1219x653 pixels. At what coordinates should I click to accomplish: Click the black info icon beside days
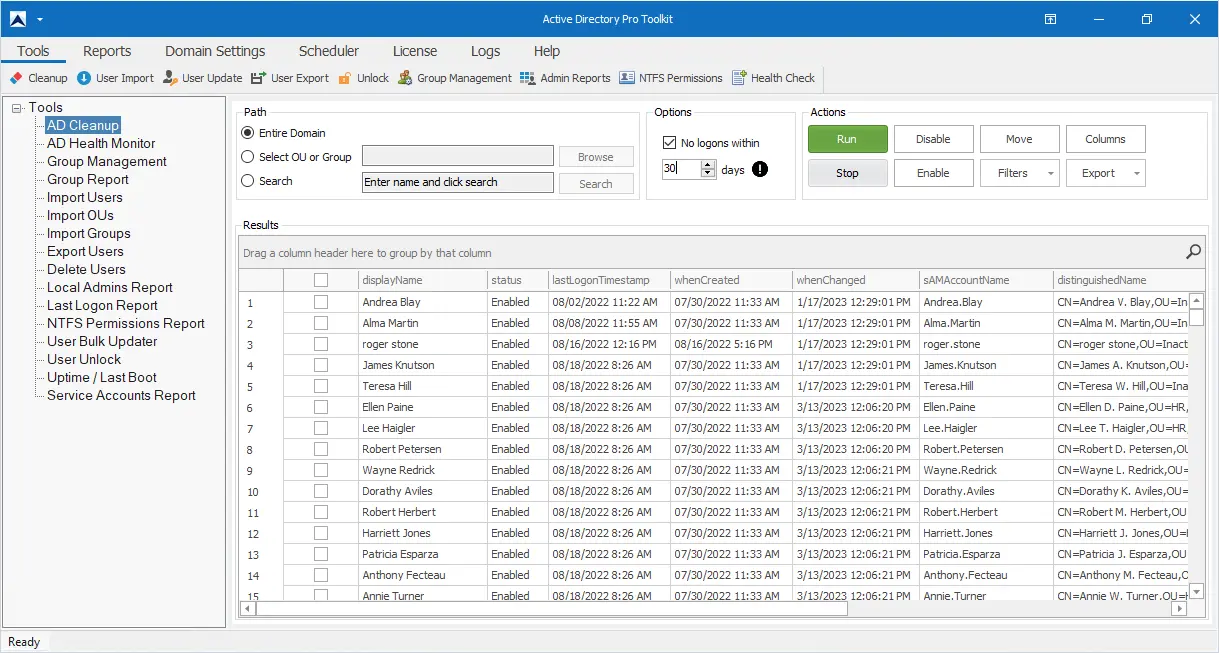point(760,169)
